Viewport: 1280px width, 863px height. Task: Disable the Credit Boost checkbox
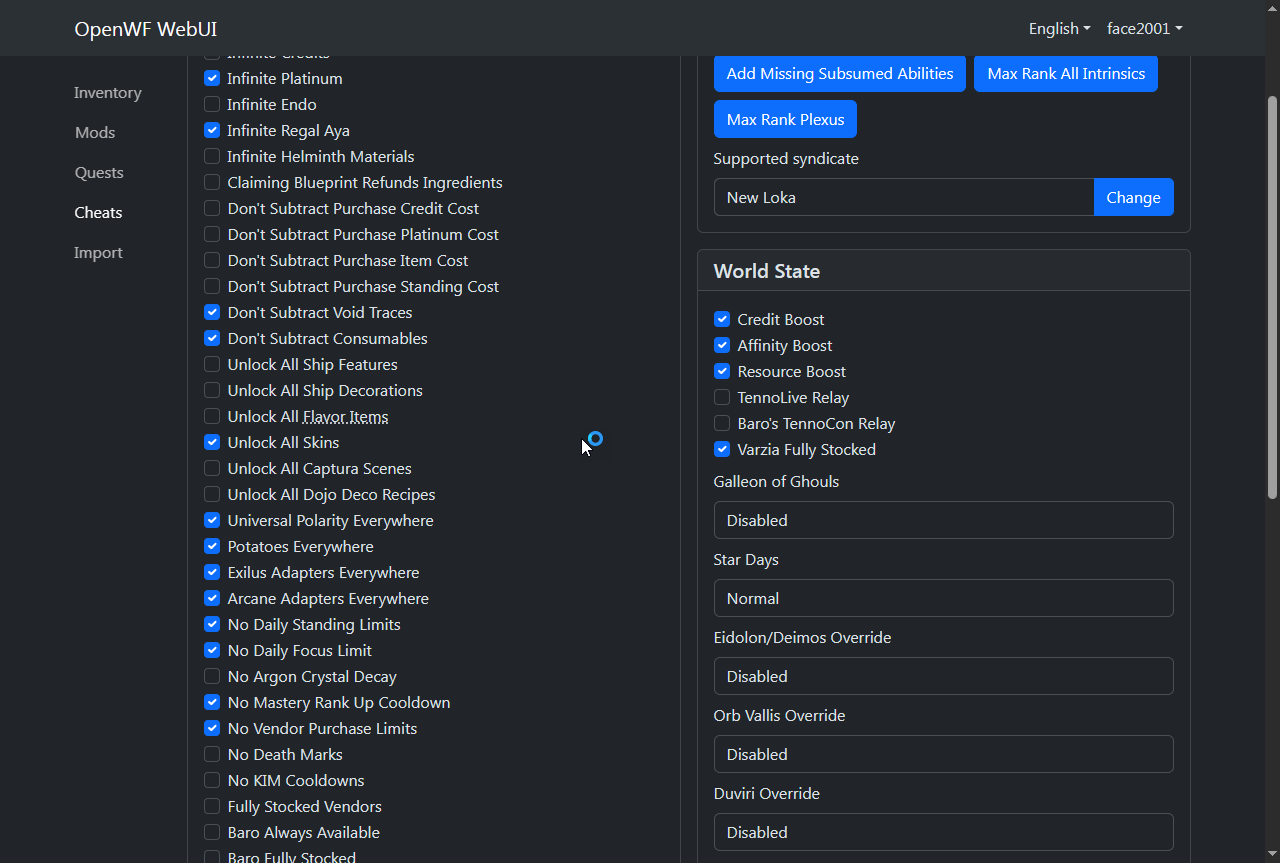pyautogui.click(x=722, y=319)
